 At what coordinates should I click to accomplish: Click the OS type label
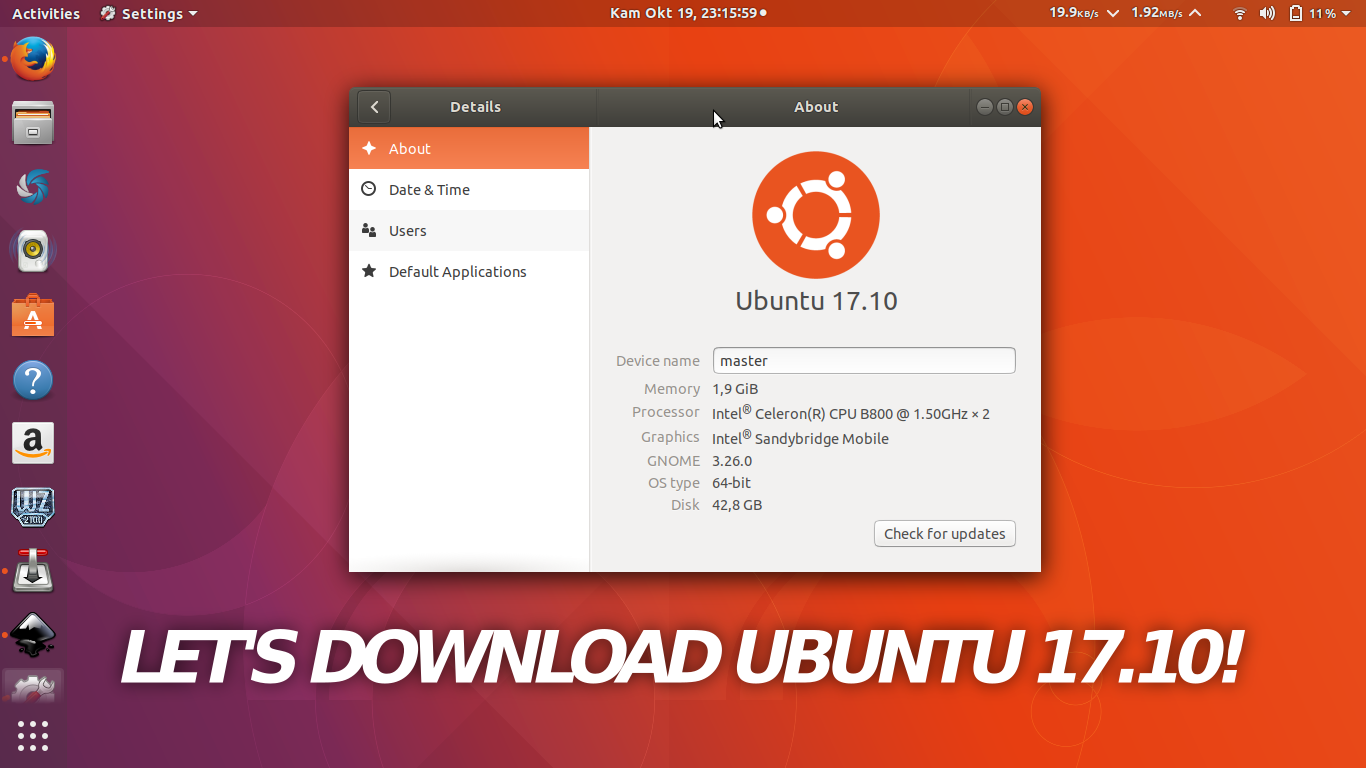[674, 483]
